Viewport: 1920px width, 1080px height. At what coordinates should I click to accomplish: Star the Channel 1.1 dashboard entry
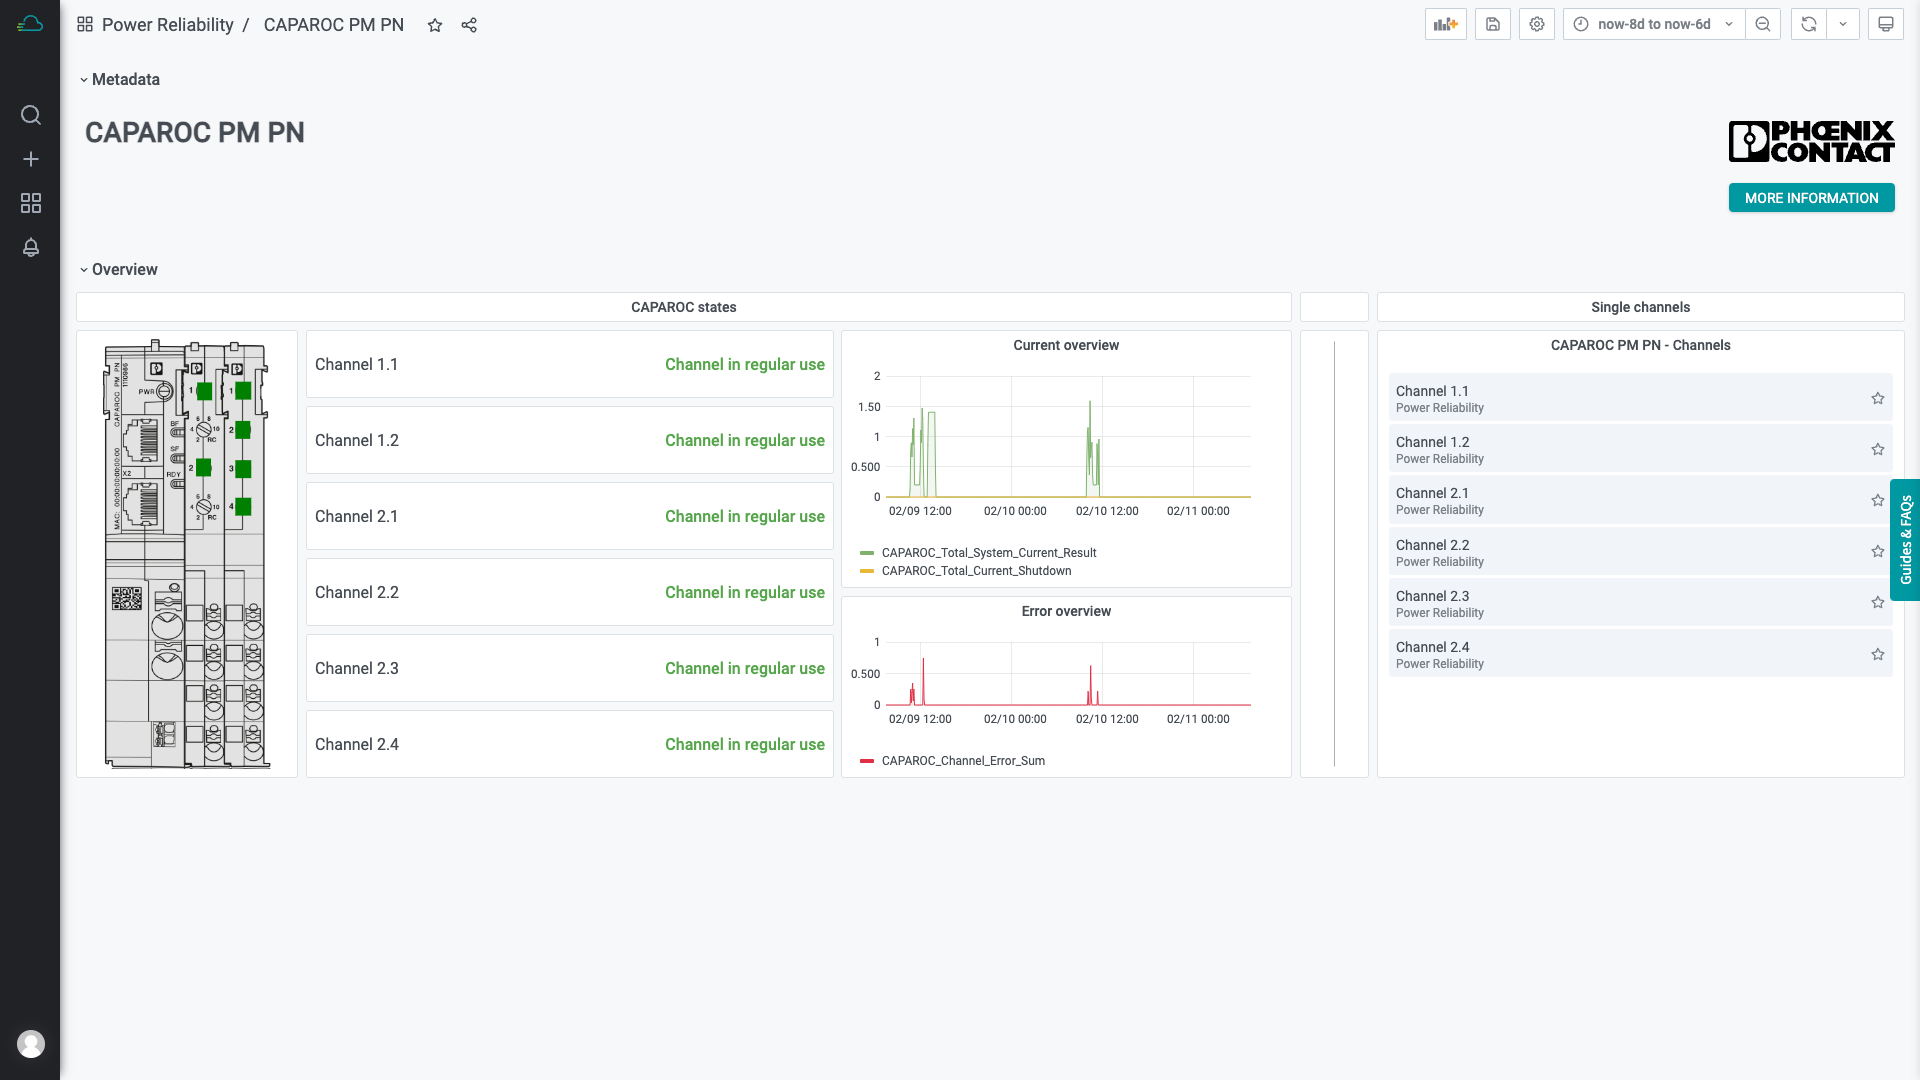pyautogui.click(x=1877, y=398)
